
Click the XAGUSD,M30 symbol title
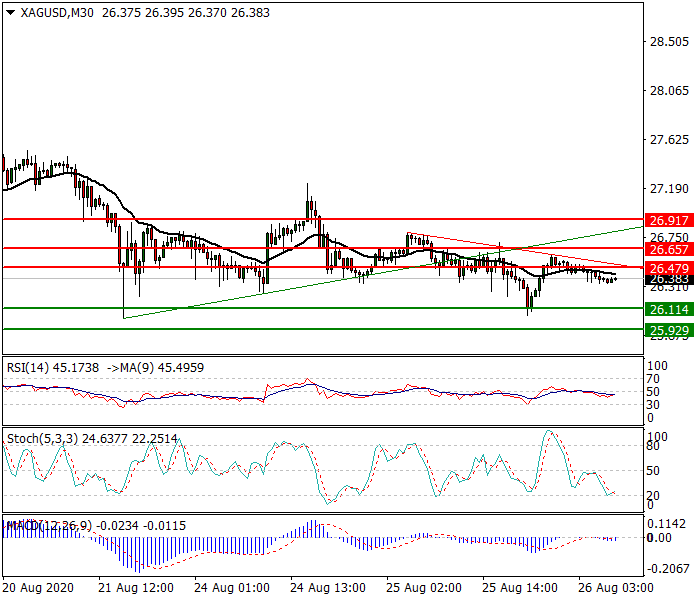click(x=57, y=13)
